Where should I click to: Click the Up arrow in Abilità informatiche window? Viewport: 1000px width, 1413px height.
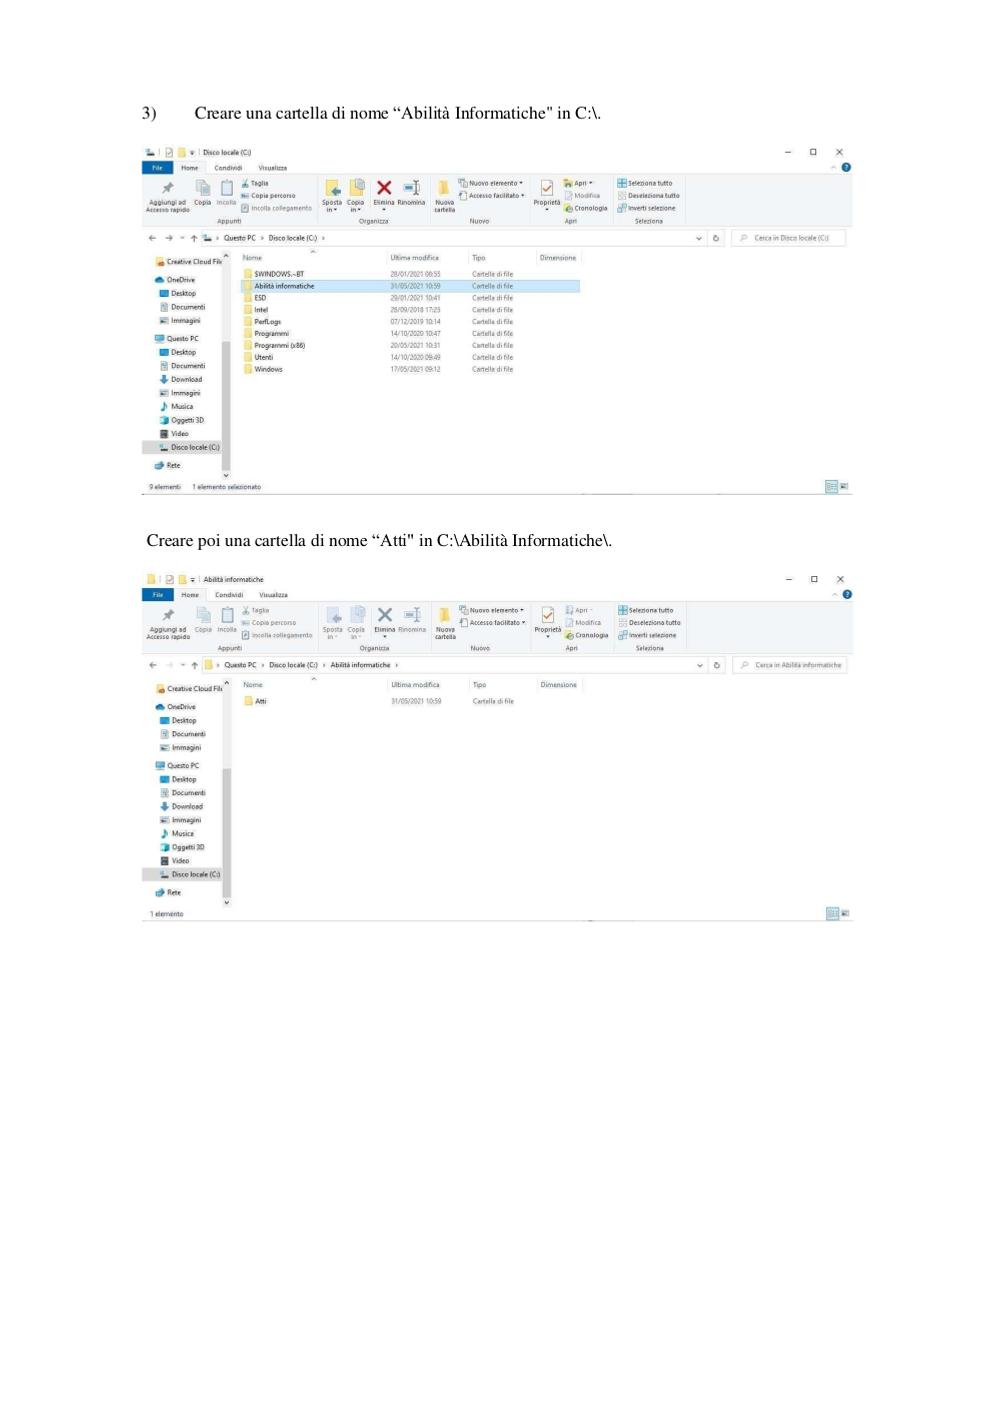point(195,665)
